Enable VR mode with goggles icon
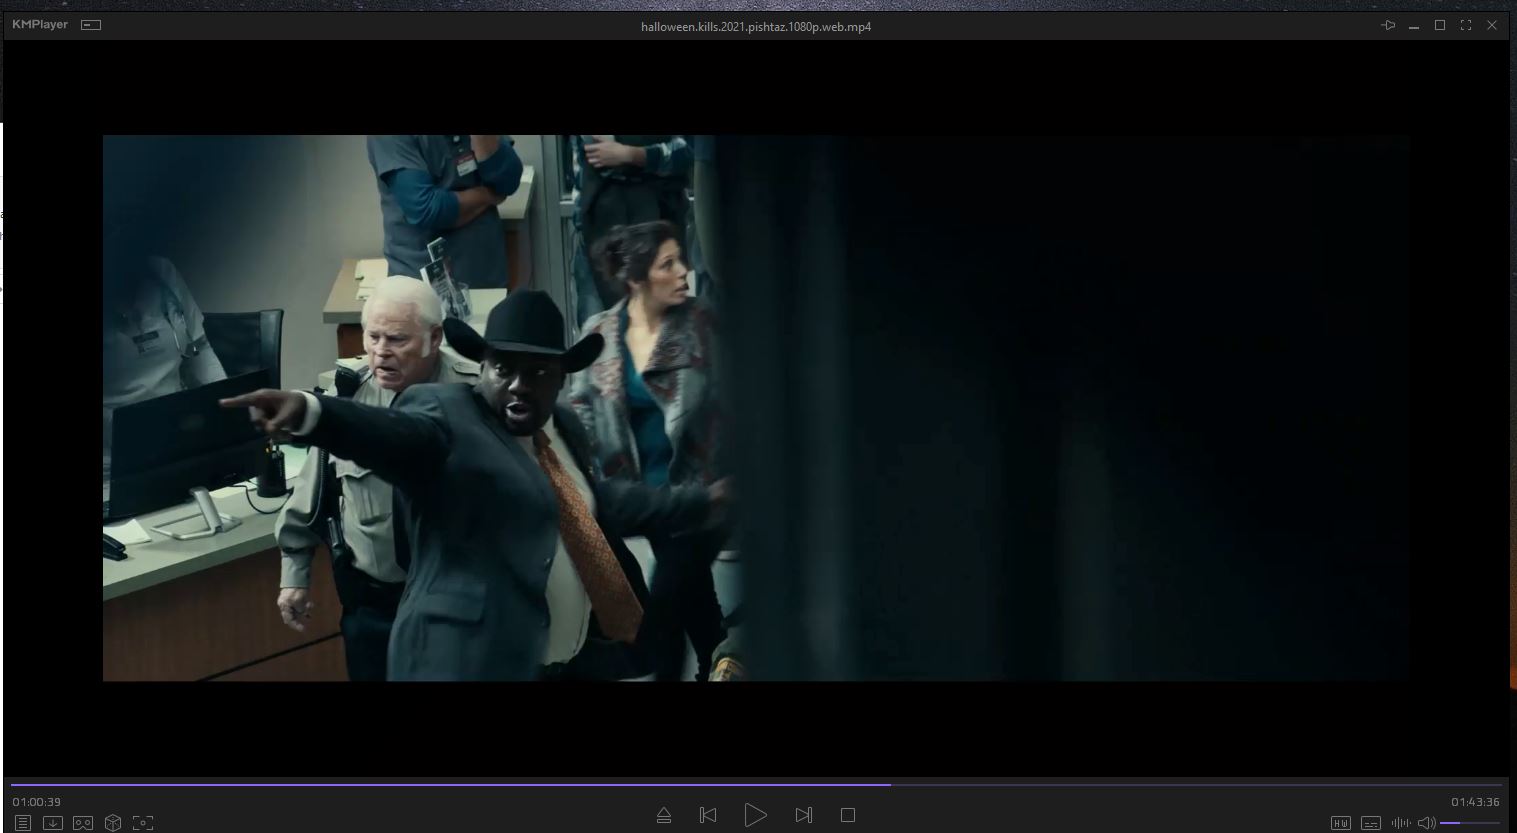This screenshot has width=1517, height=833. (83, 823)
